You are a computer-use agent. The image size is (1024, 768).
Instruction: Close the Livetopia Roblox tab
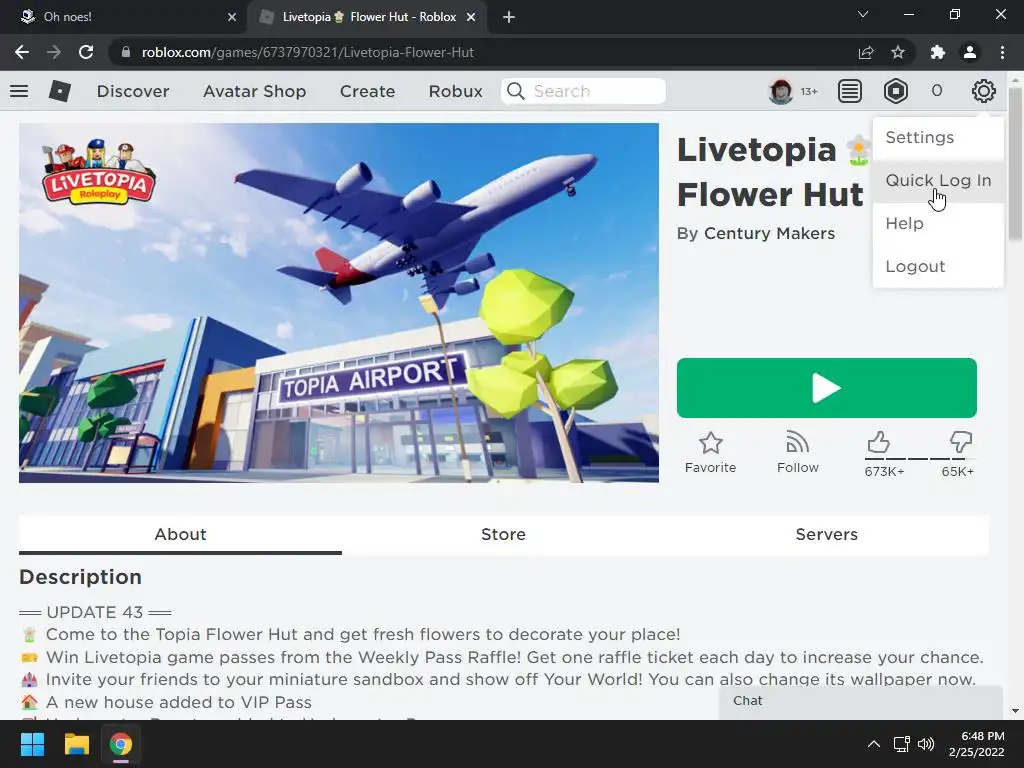(x=471, y=17)
